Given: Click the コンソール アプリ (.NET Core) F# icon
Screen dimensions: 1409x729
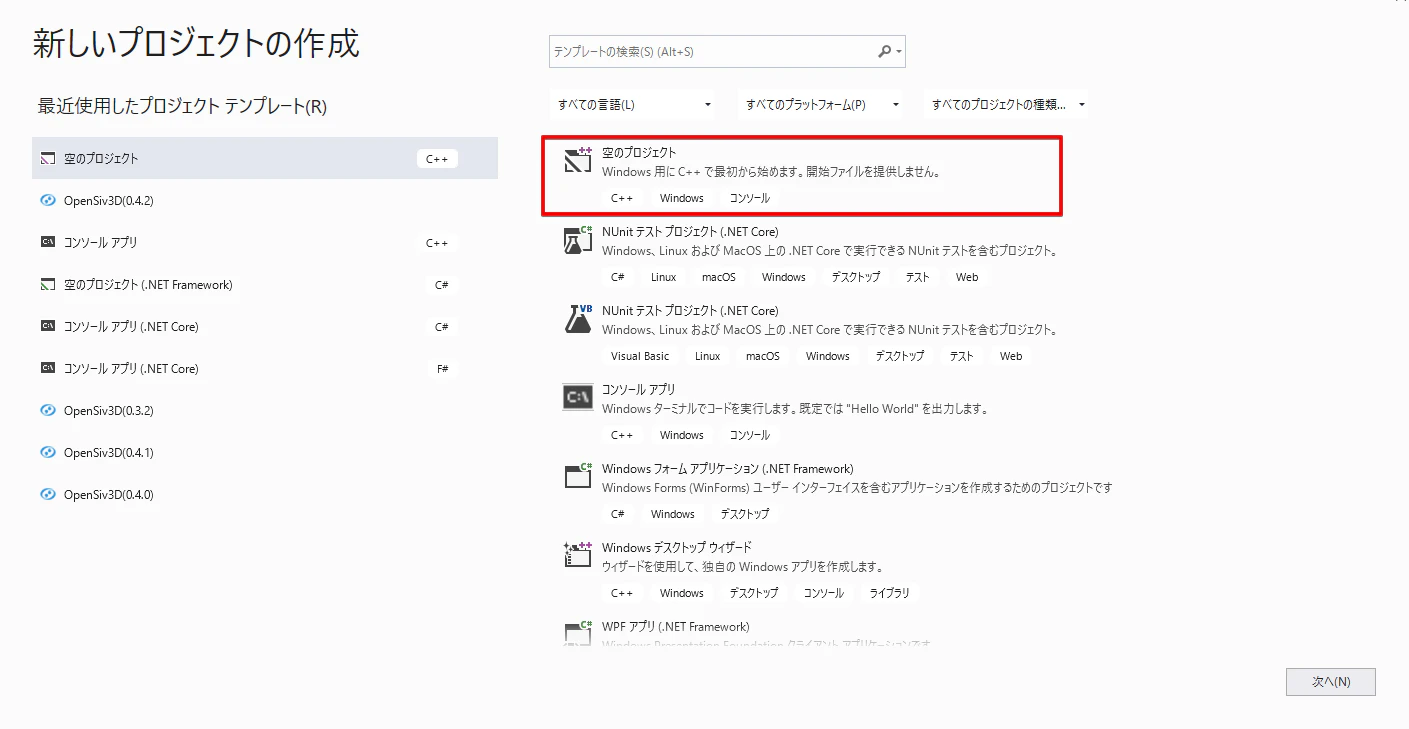Looking at the screenshot, I should 47,369.
